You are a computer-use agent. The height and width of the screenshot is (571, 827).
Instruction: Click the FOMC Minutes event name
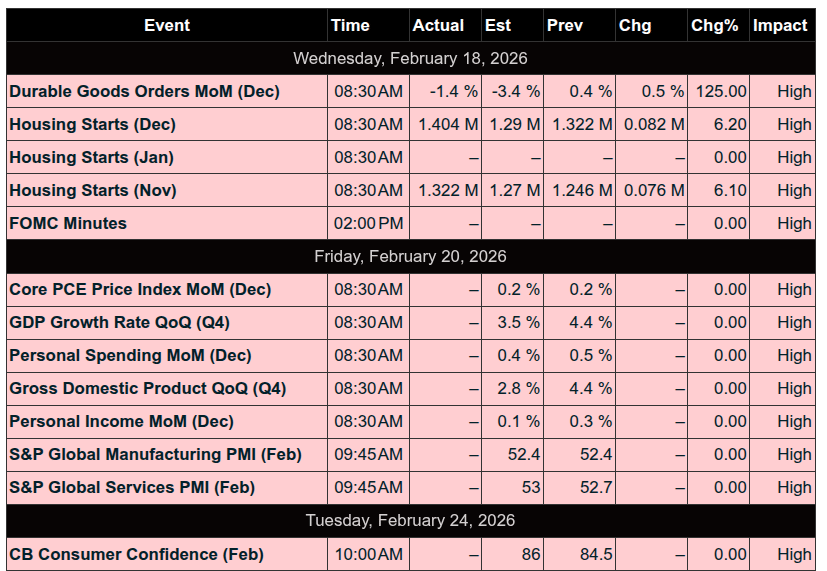click(x=68, y=223)
